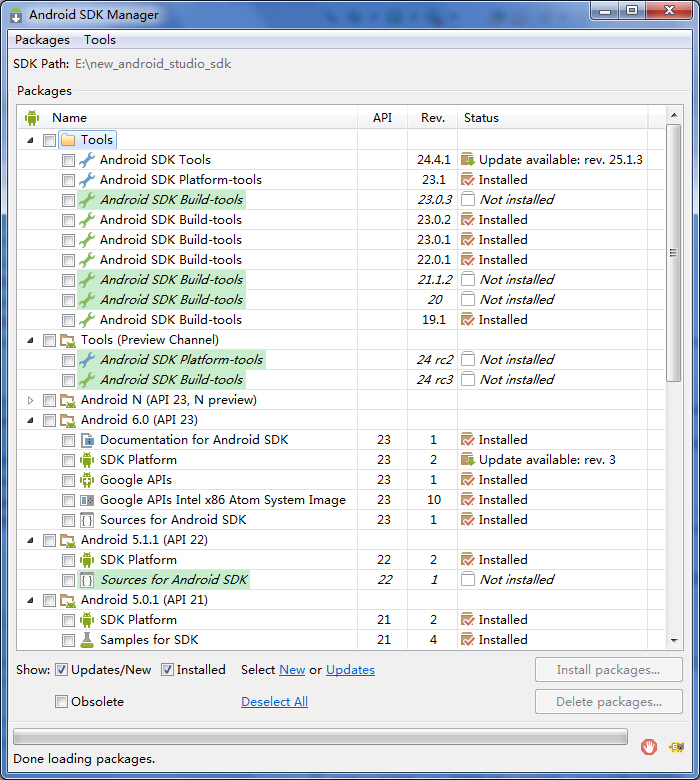The width and height of the screenshot is (700, 780).
Task: Click the Android icon next to Google APIs
Action: coord(87,480)
